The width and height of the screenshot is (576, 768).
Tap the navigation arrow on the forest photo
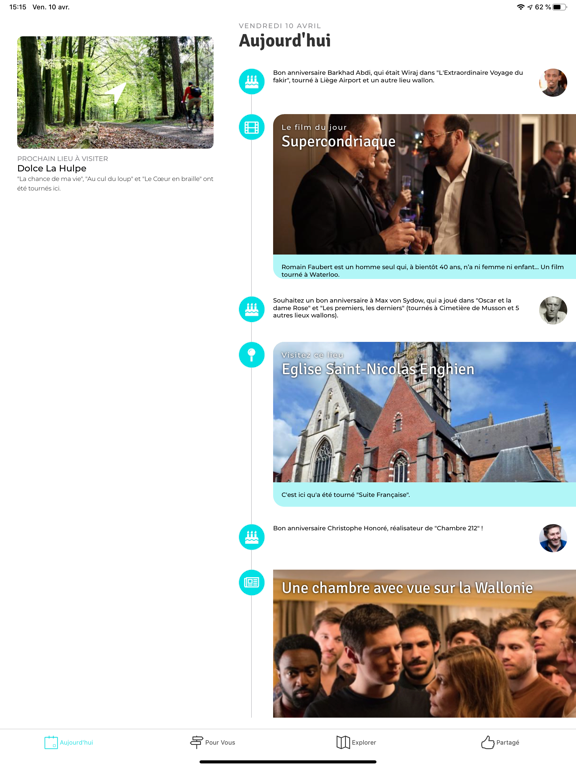coord(116,92)
